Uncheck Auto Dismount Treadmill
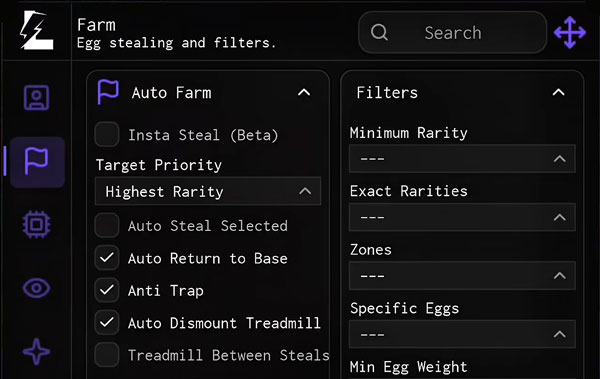Image resolution: width=600 pixels, height=379 pixels. (x=107, y=322)
